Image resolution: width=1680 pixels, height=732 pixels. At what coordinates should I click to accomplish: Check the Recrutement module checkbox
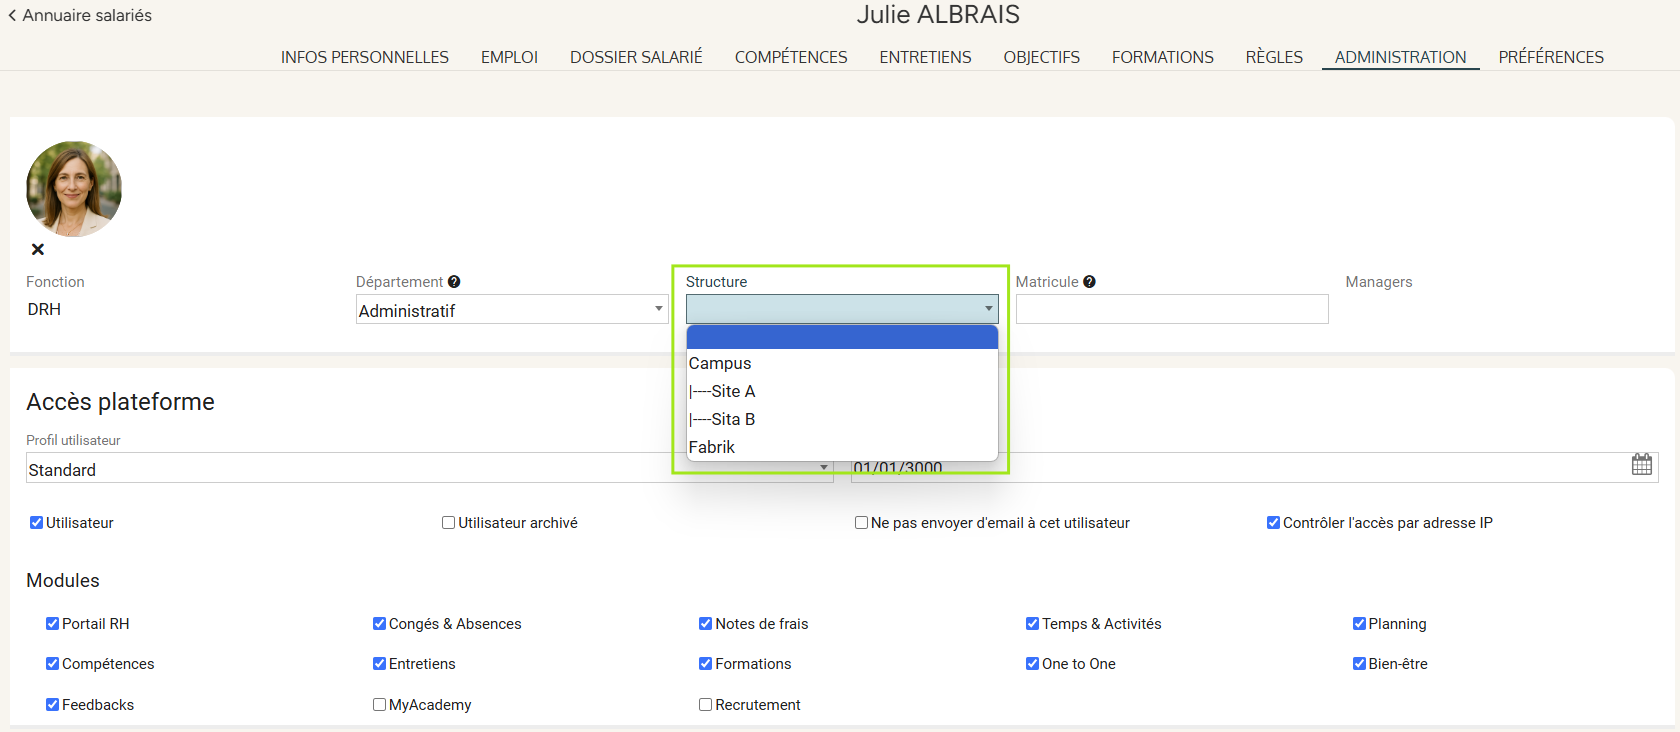click(706, 705)
